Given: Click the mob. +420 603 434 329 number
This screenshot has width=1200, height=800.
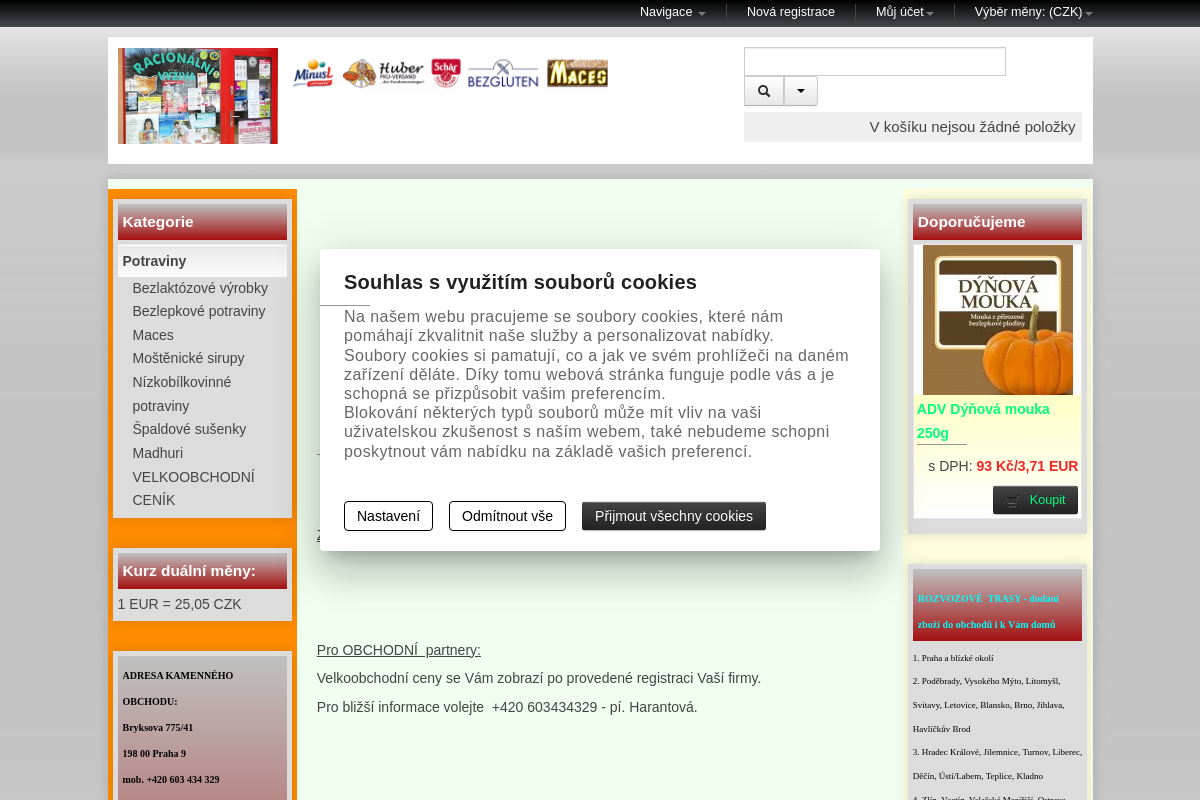Looking at the screenshot, I should pos(171,779).
